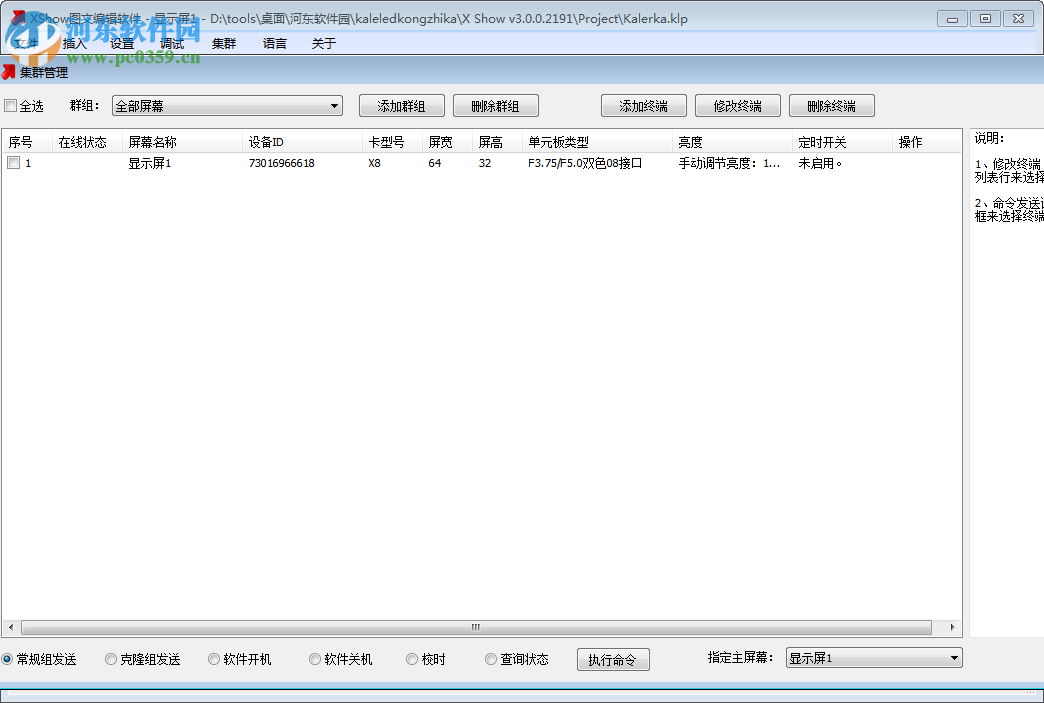
Task: Open the 设置 (Settings) menu
Action: click(122, 43)
